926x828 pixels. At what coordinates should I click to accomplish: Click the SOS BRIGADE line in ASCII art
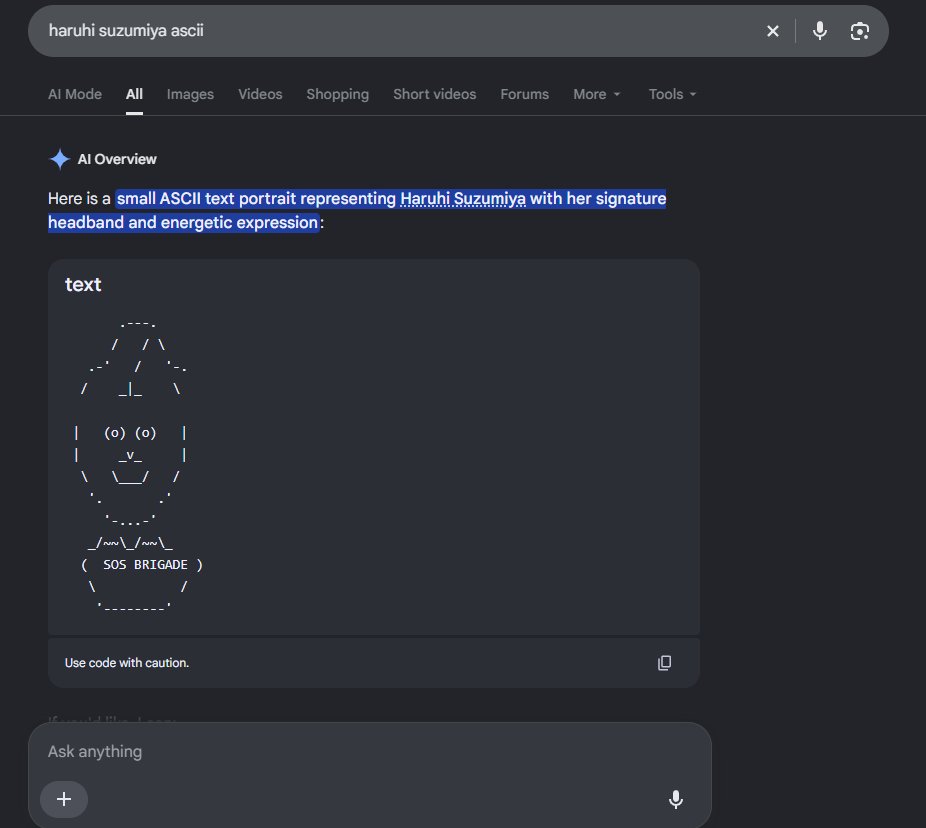point(142,565)
